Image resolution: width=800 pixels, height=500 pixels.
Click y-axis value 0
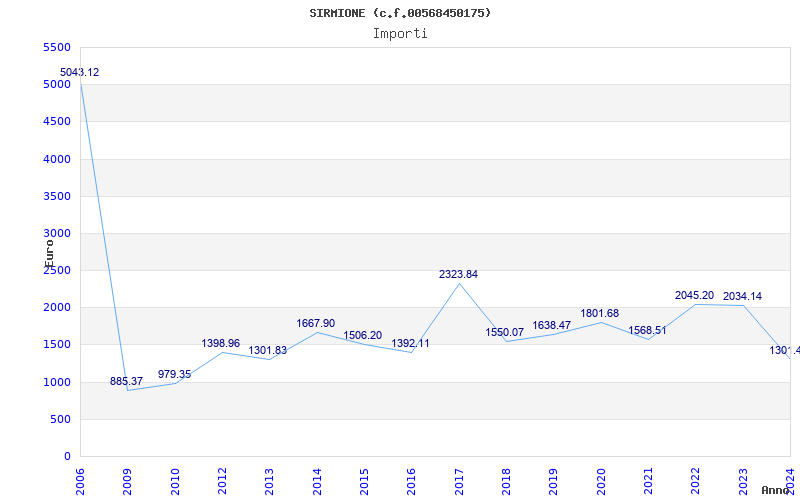(67, 457)
